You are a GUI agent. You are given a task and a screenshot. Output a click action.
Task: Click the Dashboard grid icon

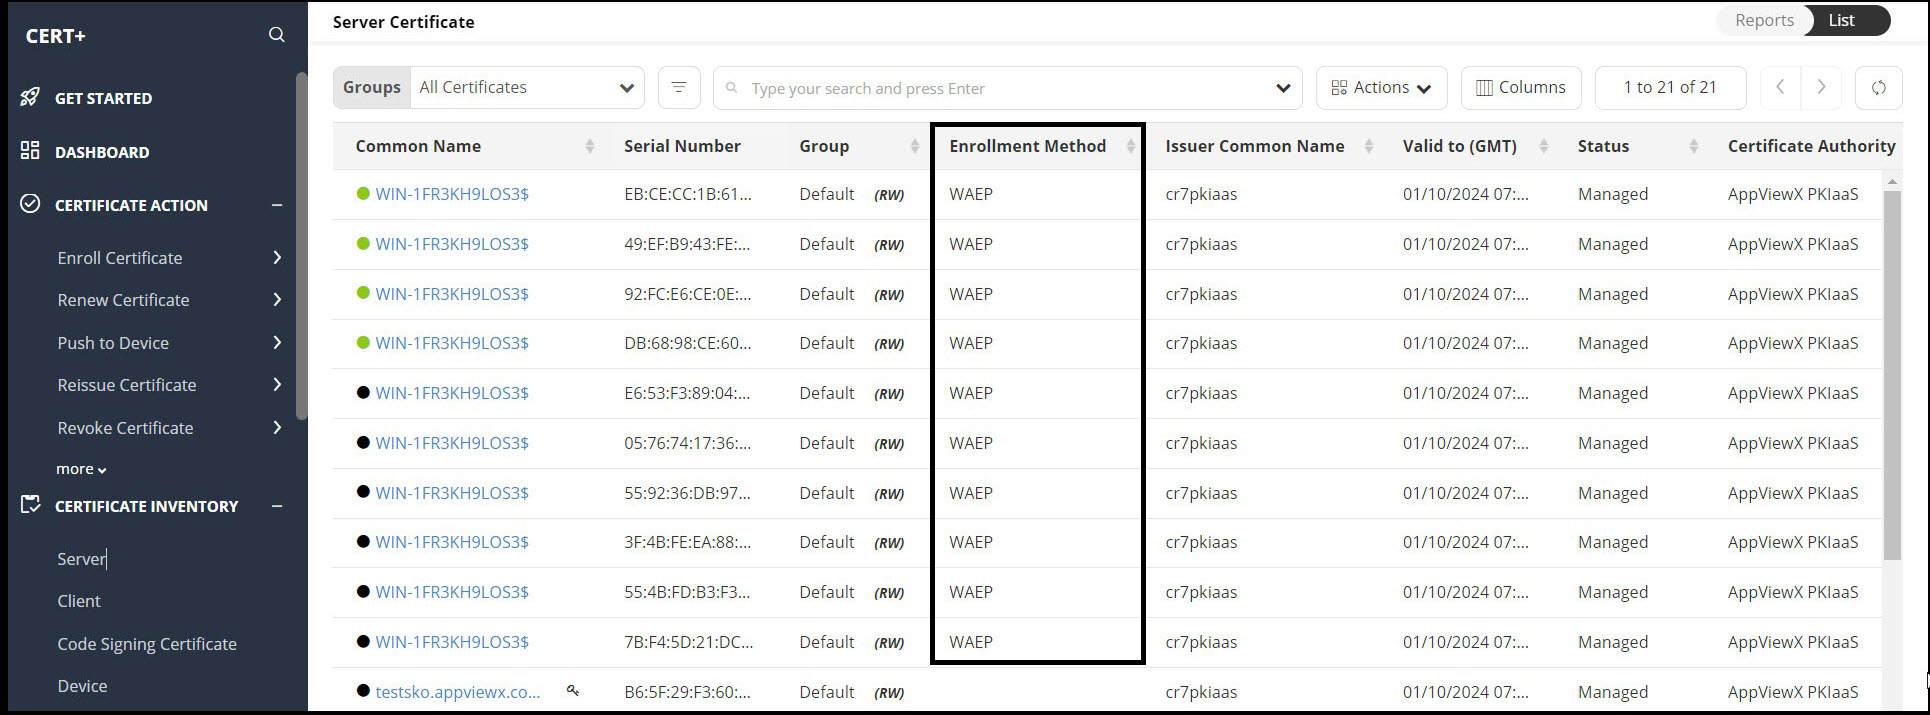[x=30, y=151]
